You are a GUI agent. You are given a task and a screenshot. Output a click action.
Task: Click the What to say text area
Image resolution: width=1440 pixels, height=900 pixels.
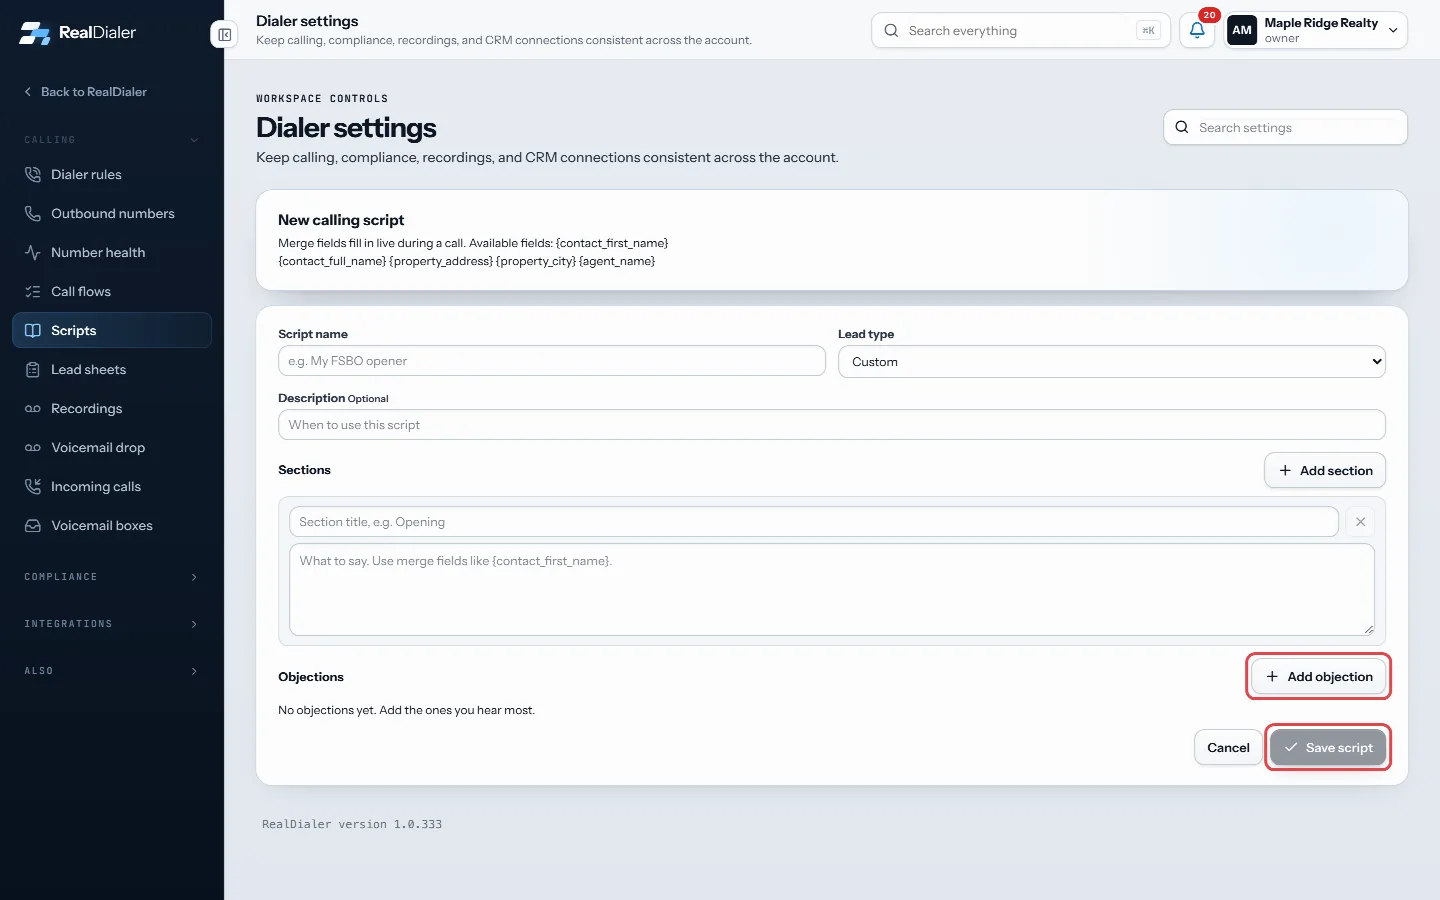(x=832, y=590)
